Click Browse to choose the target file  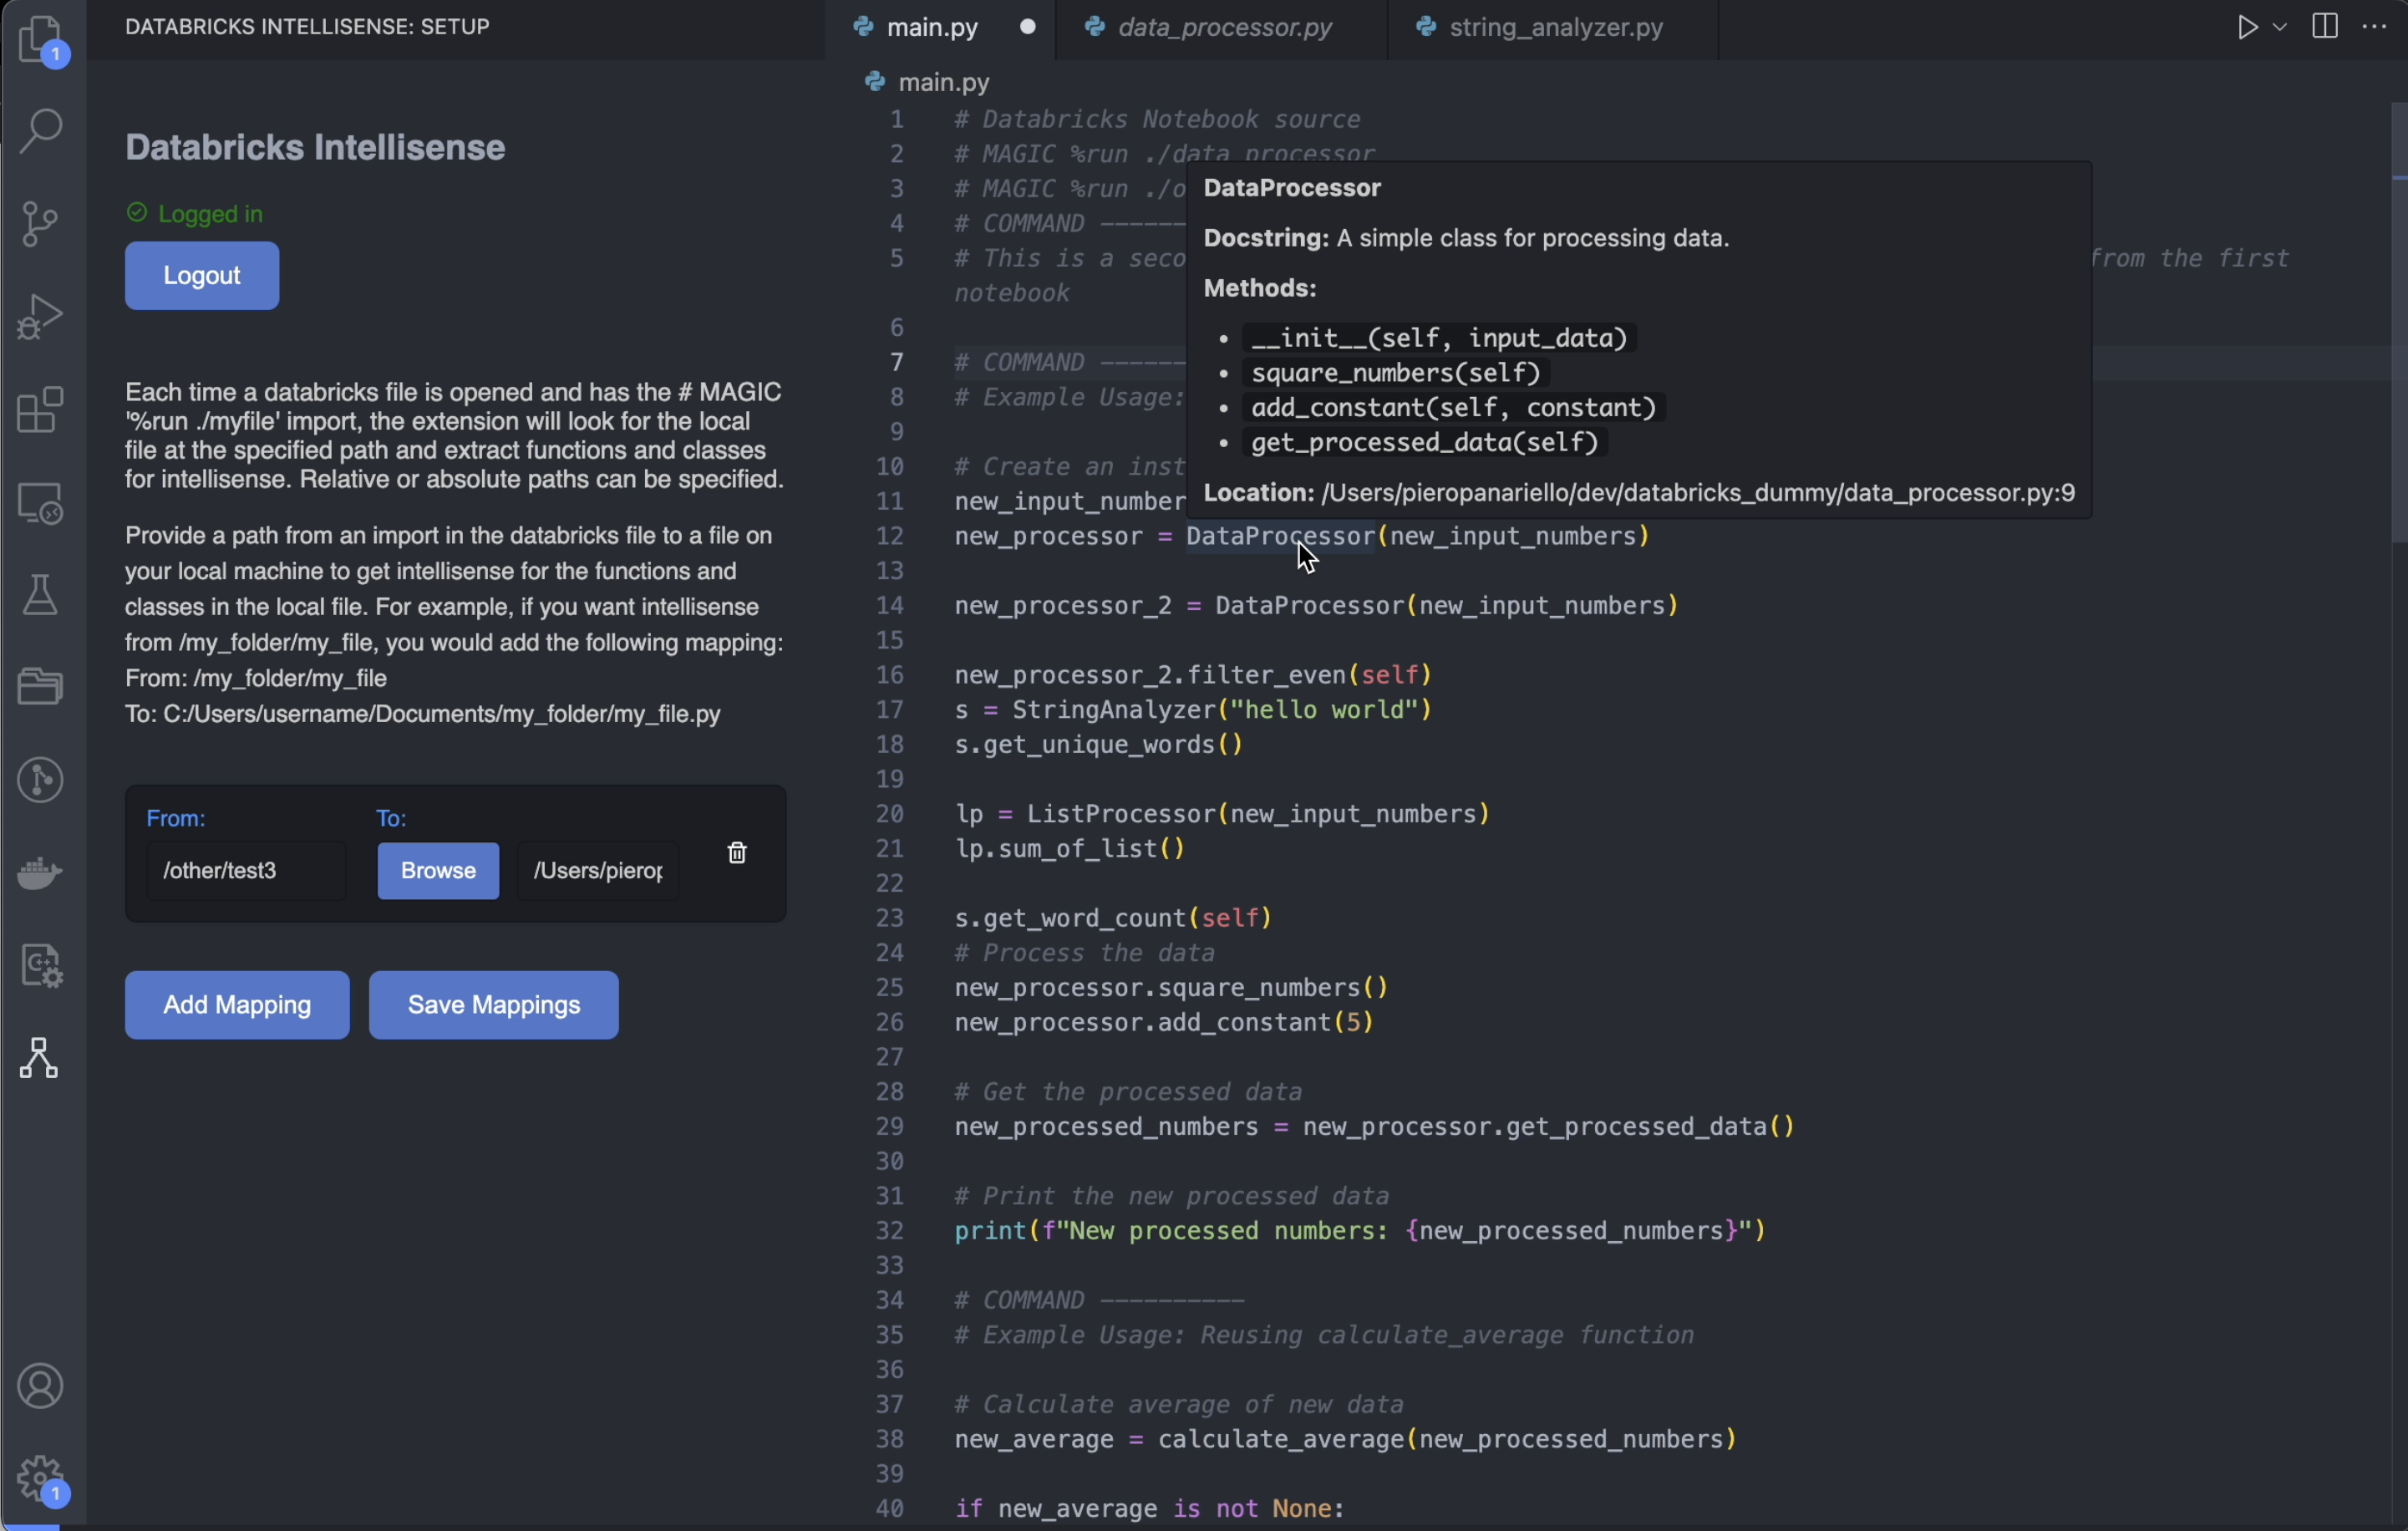tap(438, 871)
